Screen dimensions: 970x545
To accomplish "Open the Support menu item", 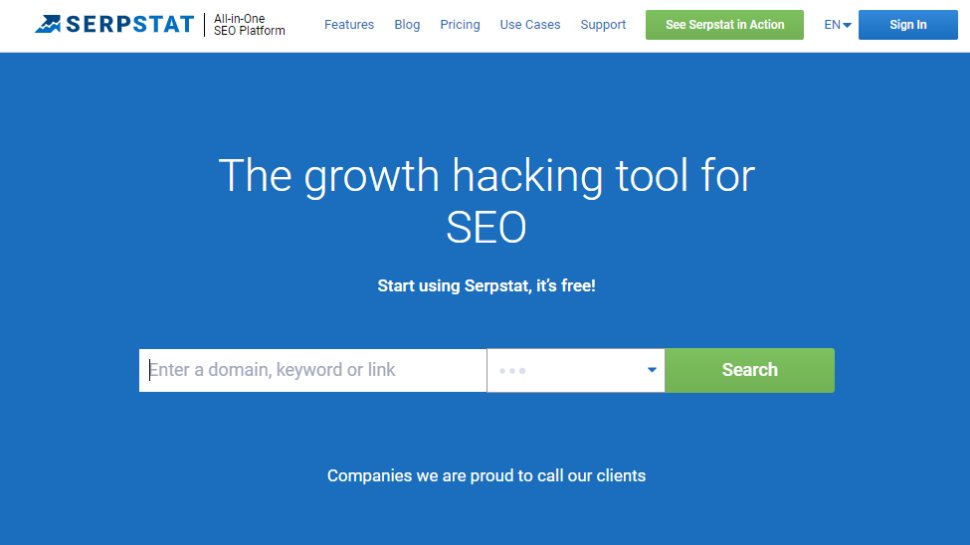I will tap(603, 25).
